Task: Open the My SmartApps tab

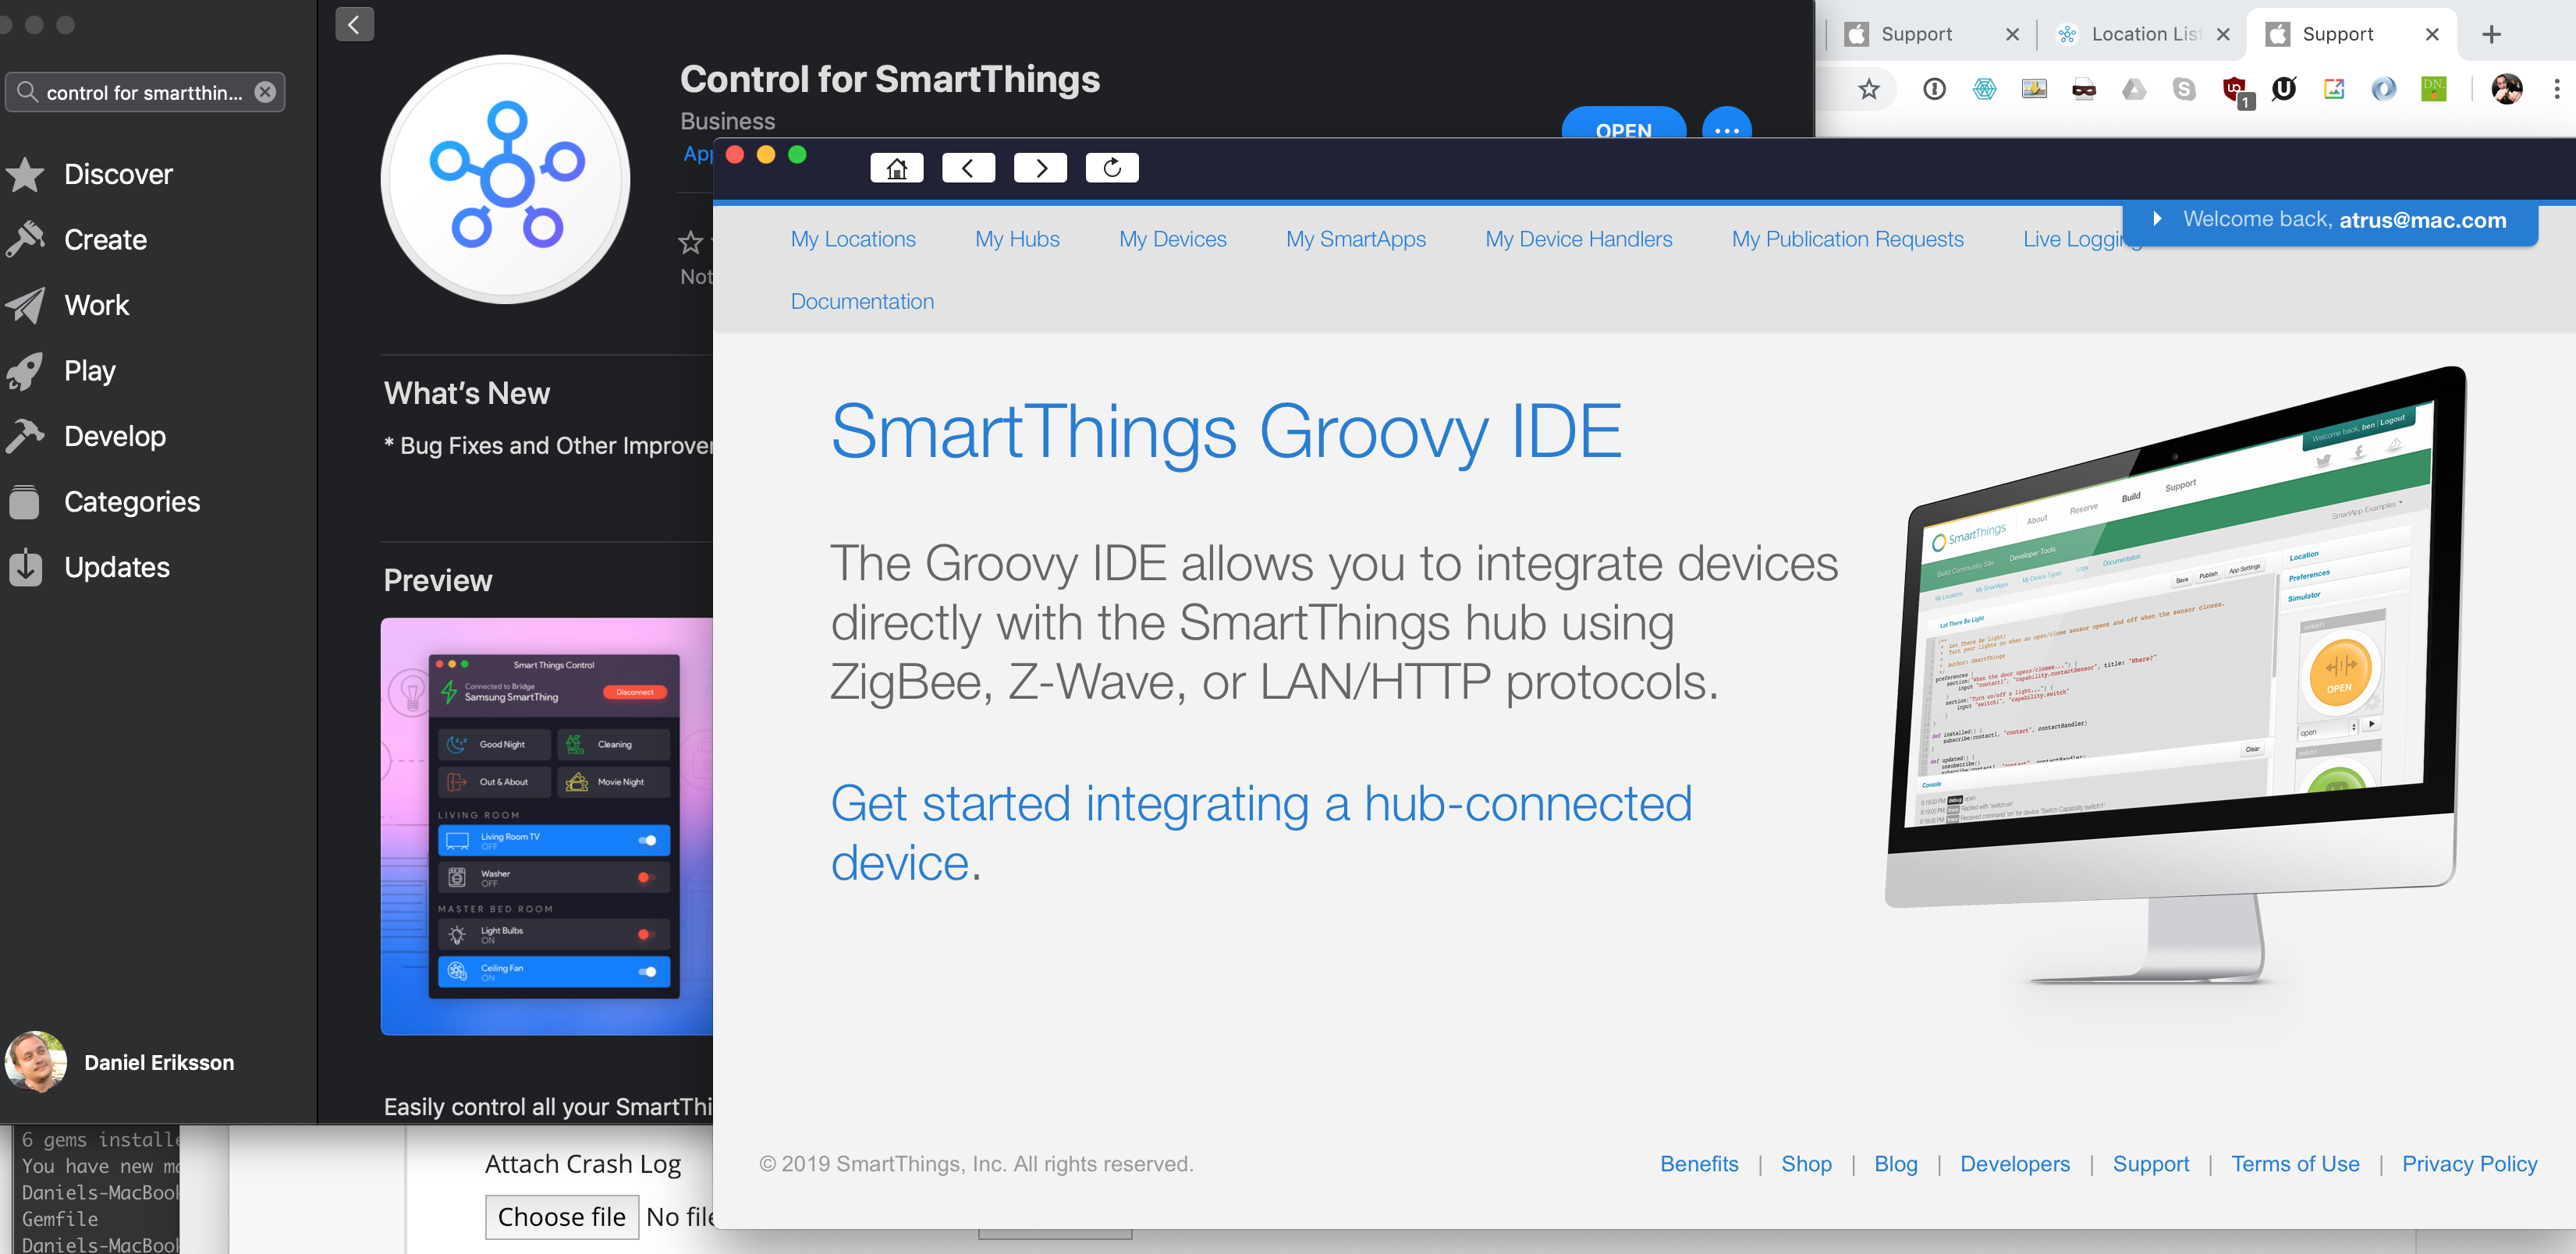Action: click(1356, 239)
